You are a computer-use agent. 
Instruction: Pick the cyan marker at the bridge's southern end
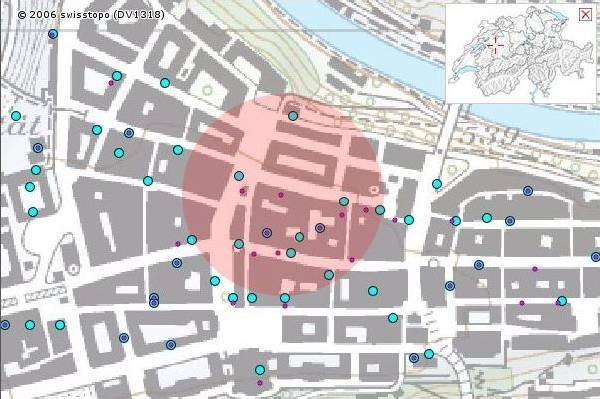(437, 184)
